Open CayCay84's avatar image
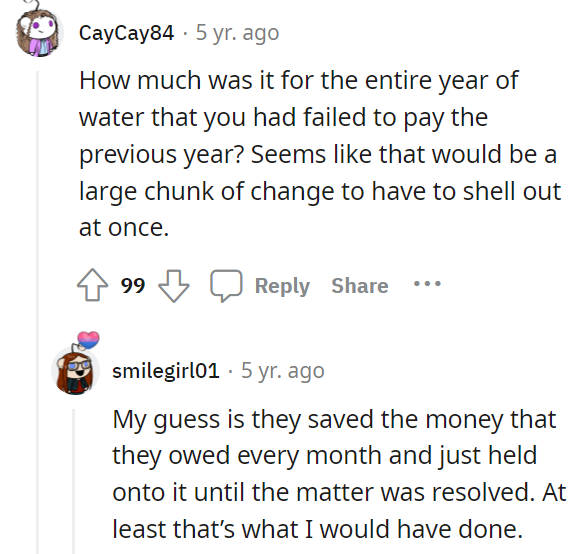This screenshot has width=581, height=554. coord(38,33)
